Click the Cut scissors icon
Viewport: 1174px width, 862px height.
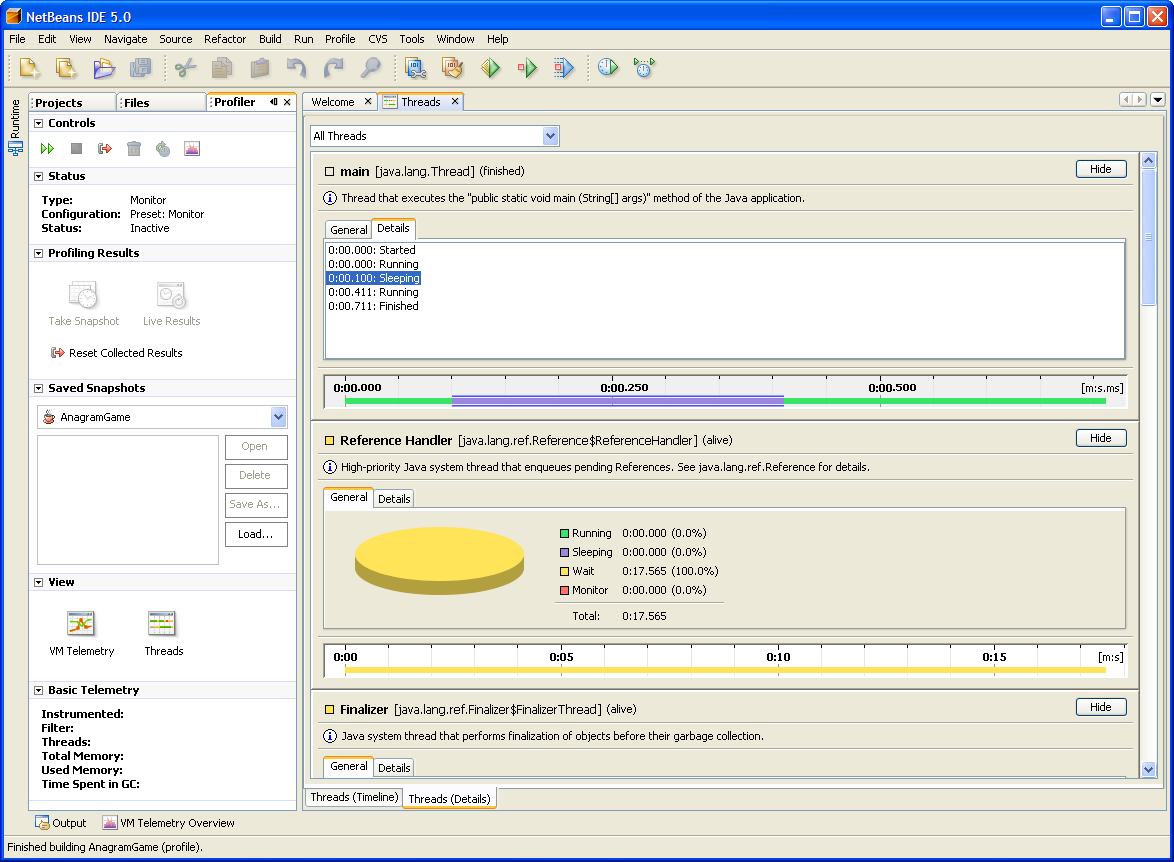tap(185, 68)
